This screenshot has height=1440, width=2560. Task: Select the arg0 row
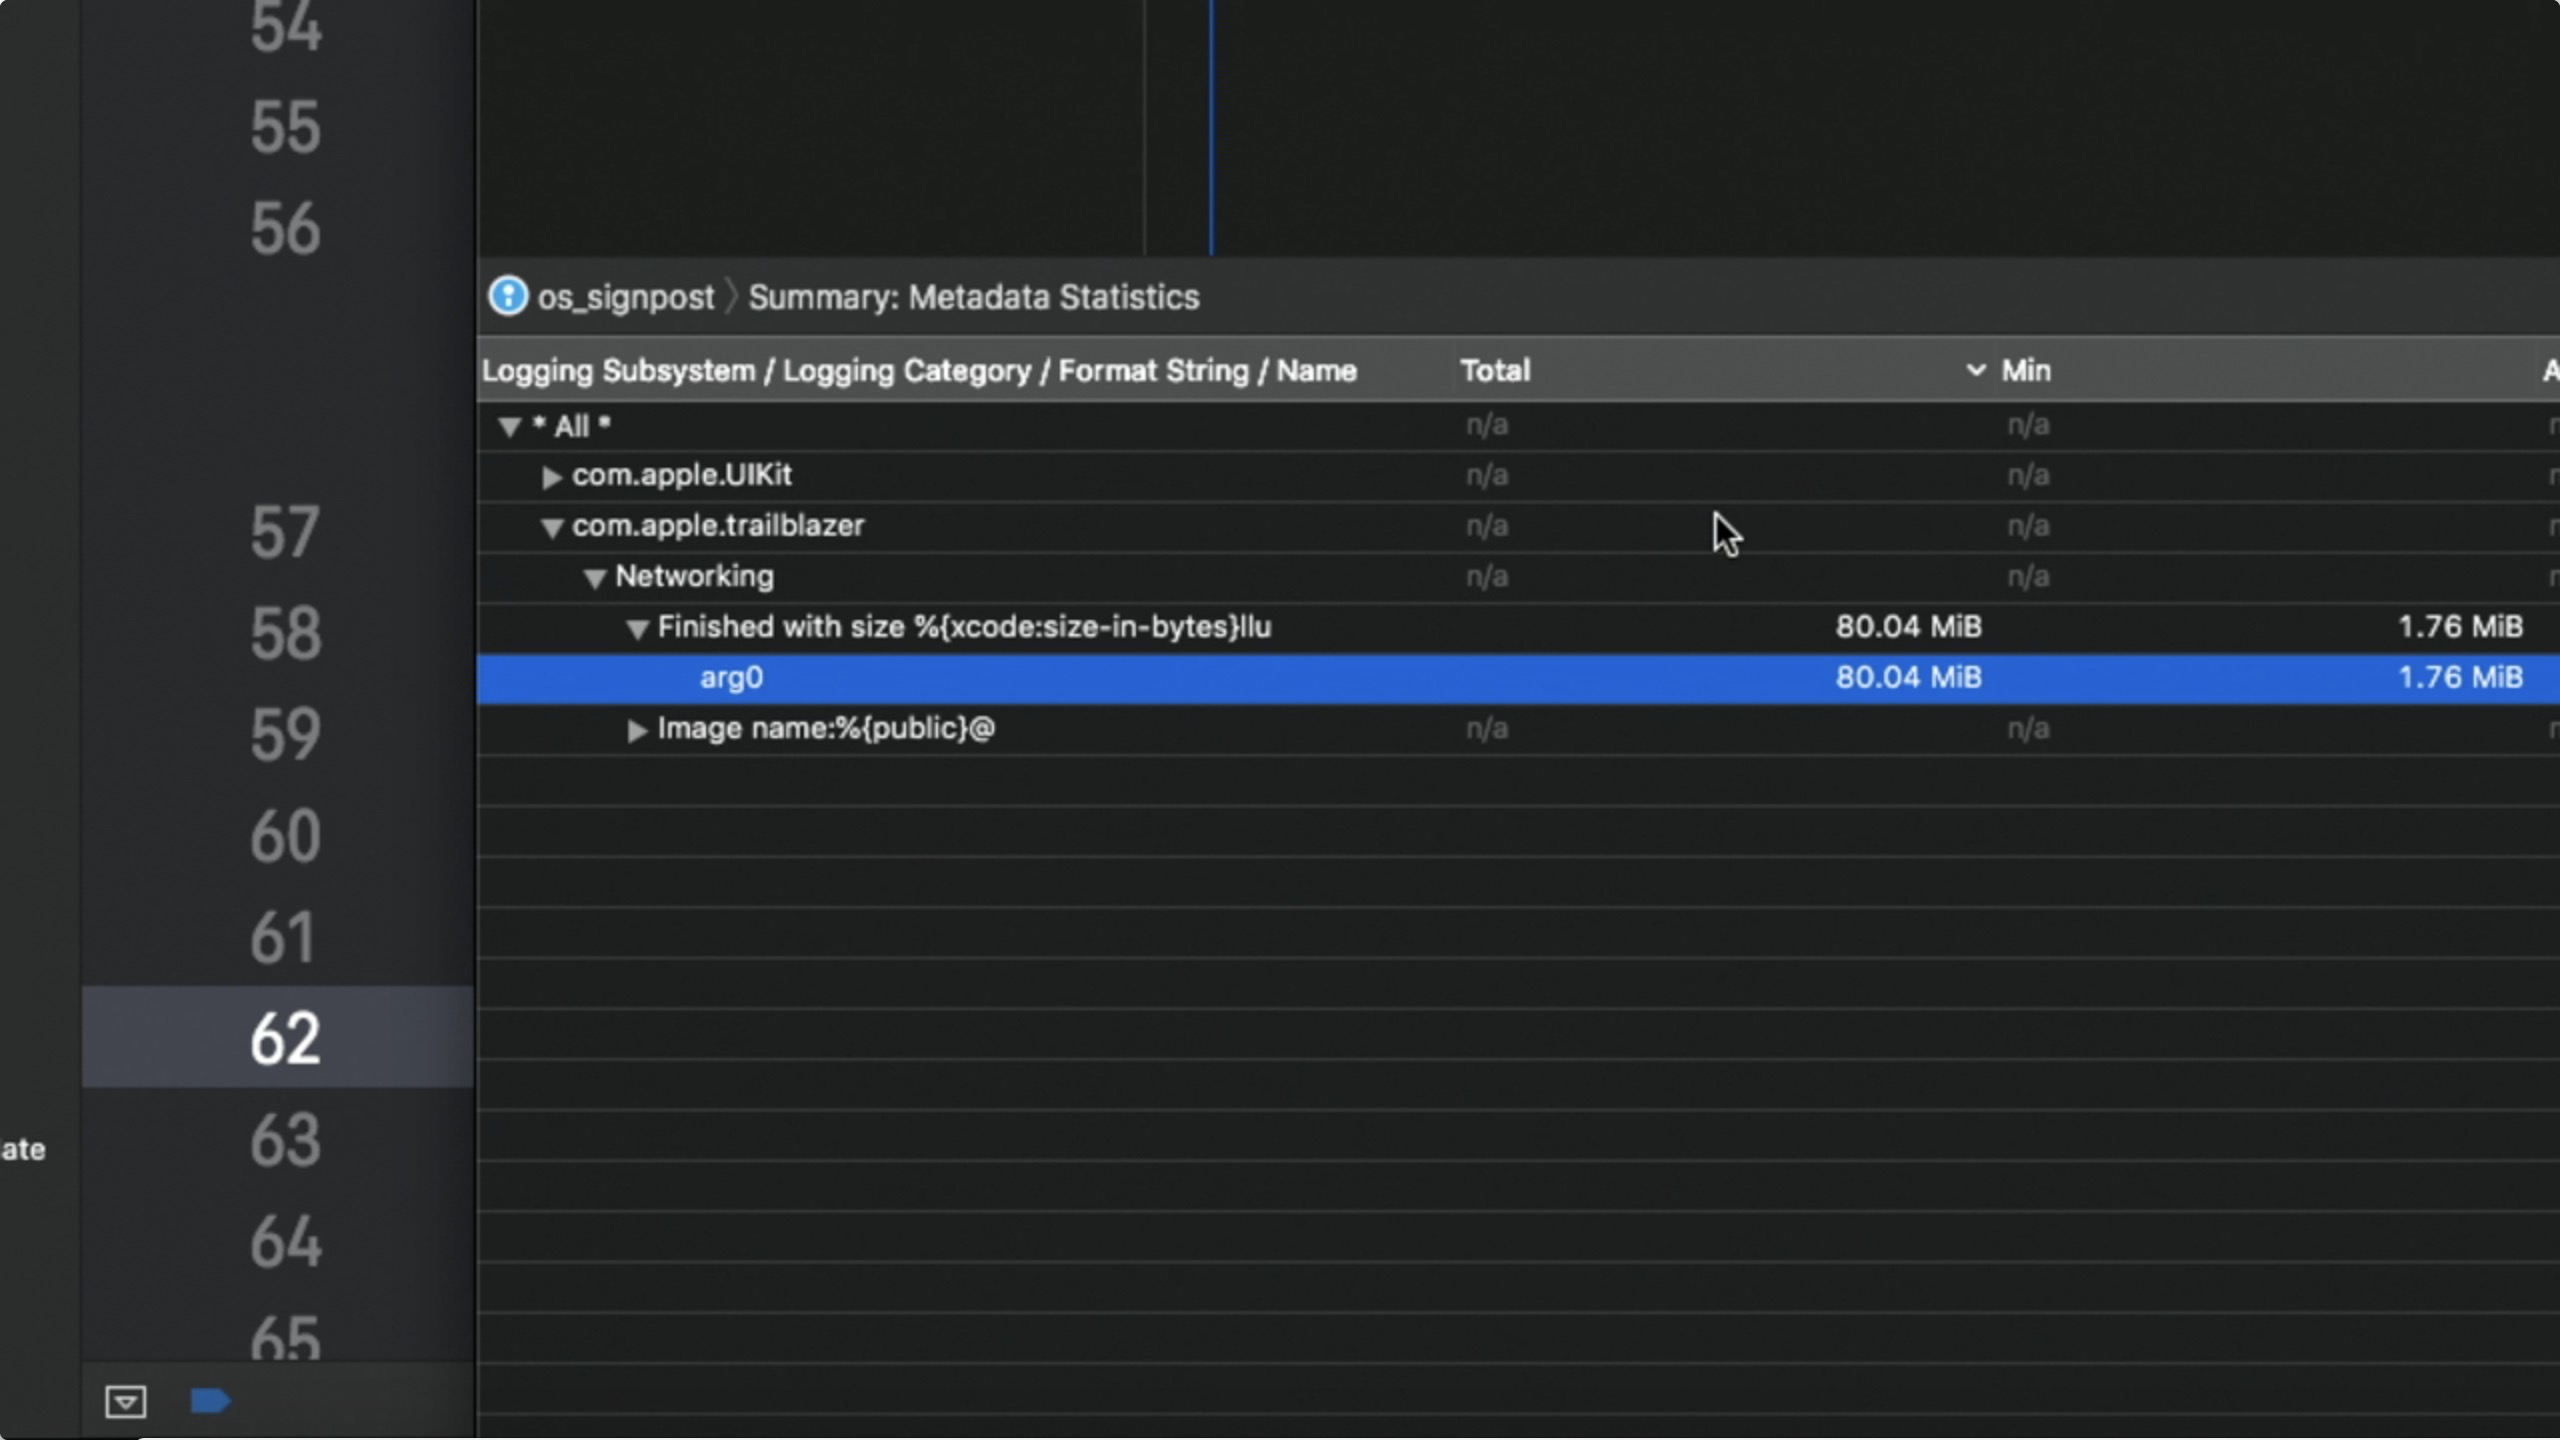731,678
